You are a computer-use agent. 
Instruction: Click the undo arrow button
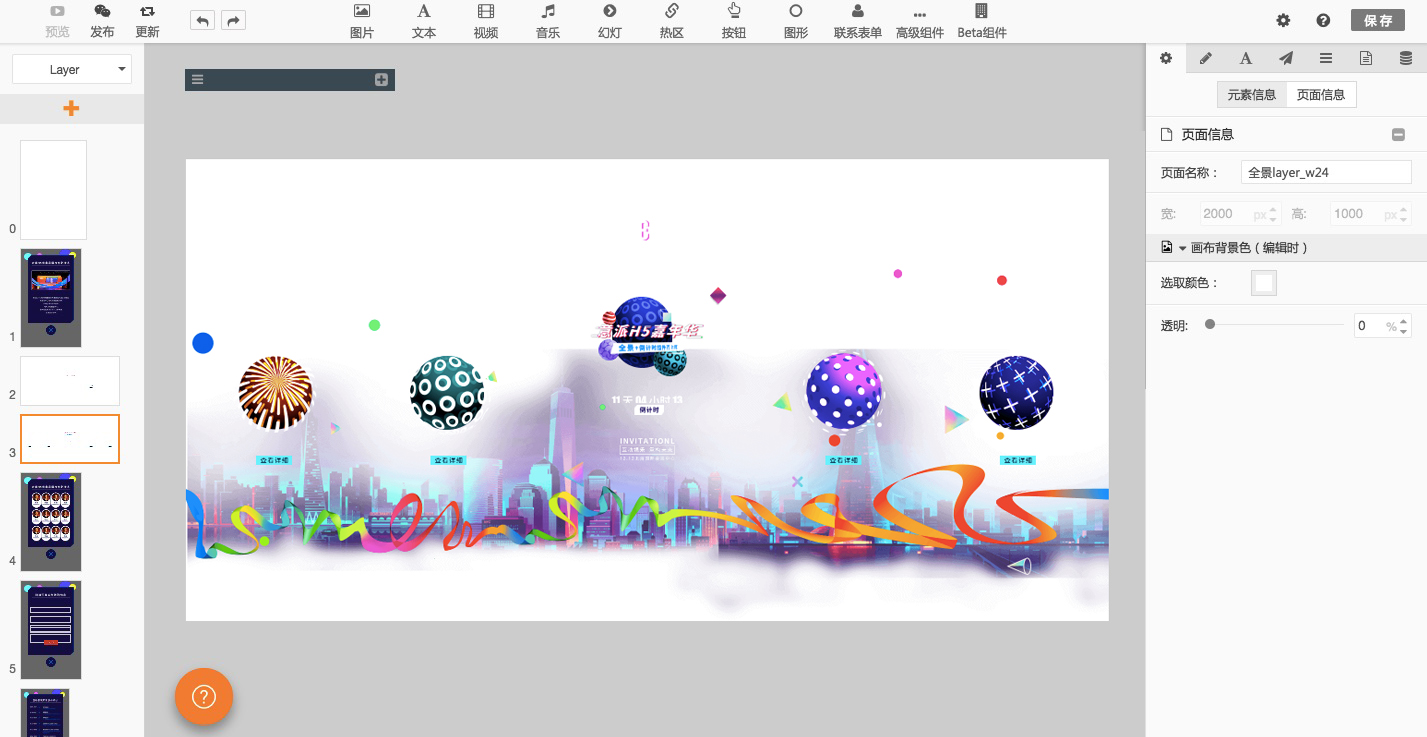coord(202,20)
